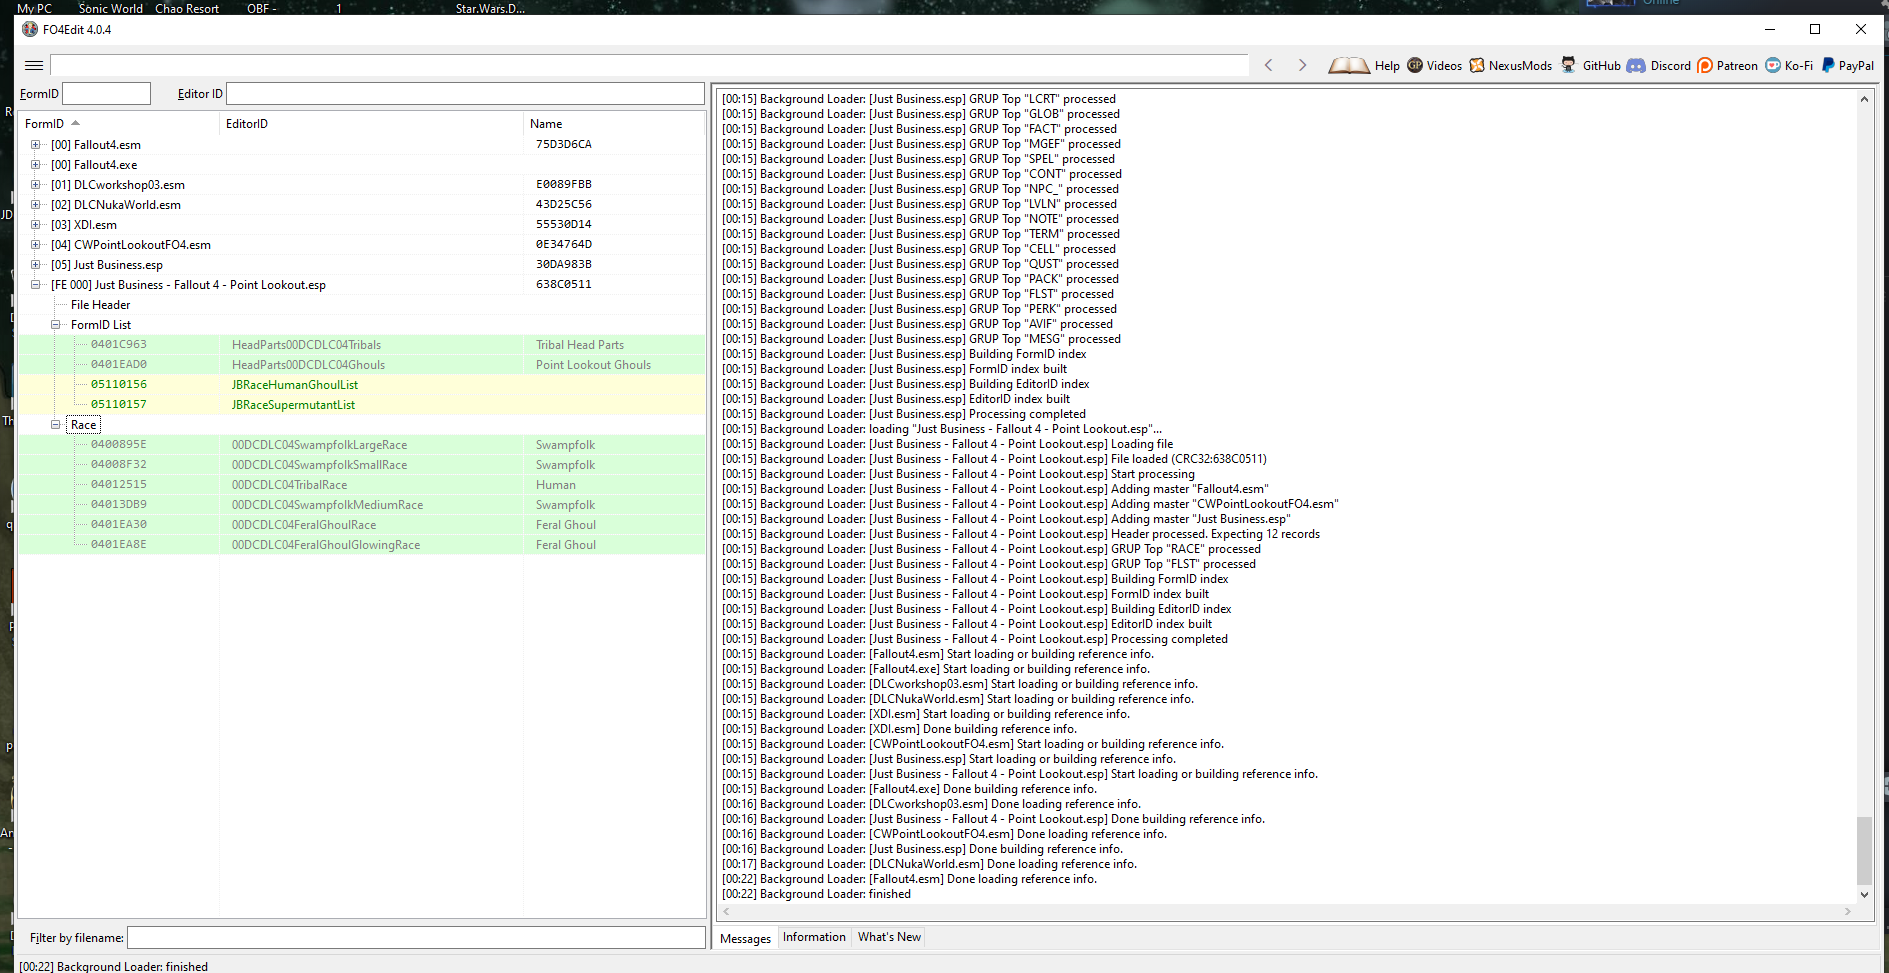Expand the [00] Fallout4.esm node

click(36, 144)
